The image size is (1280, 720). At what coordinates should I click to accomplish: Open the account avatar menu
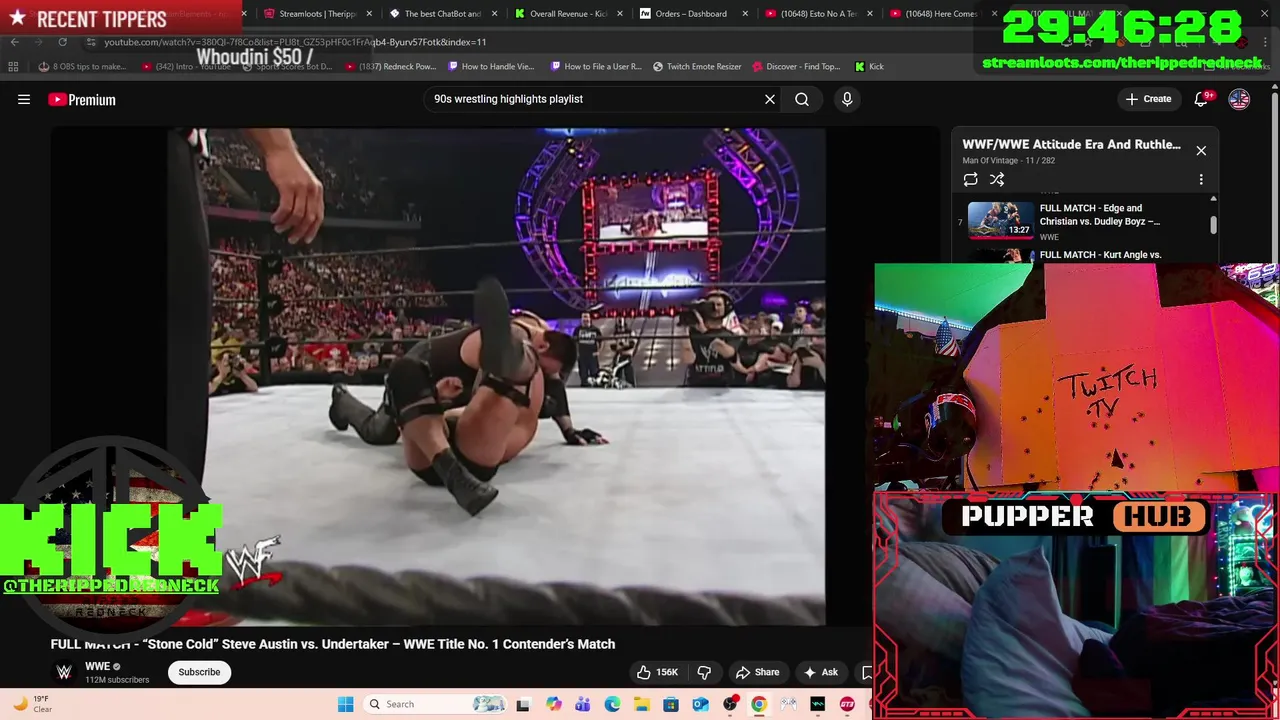[x=1239, y=99]
